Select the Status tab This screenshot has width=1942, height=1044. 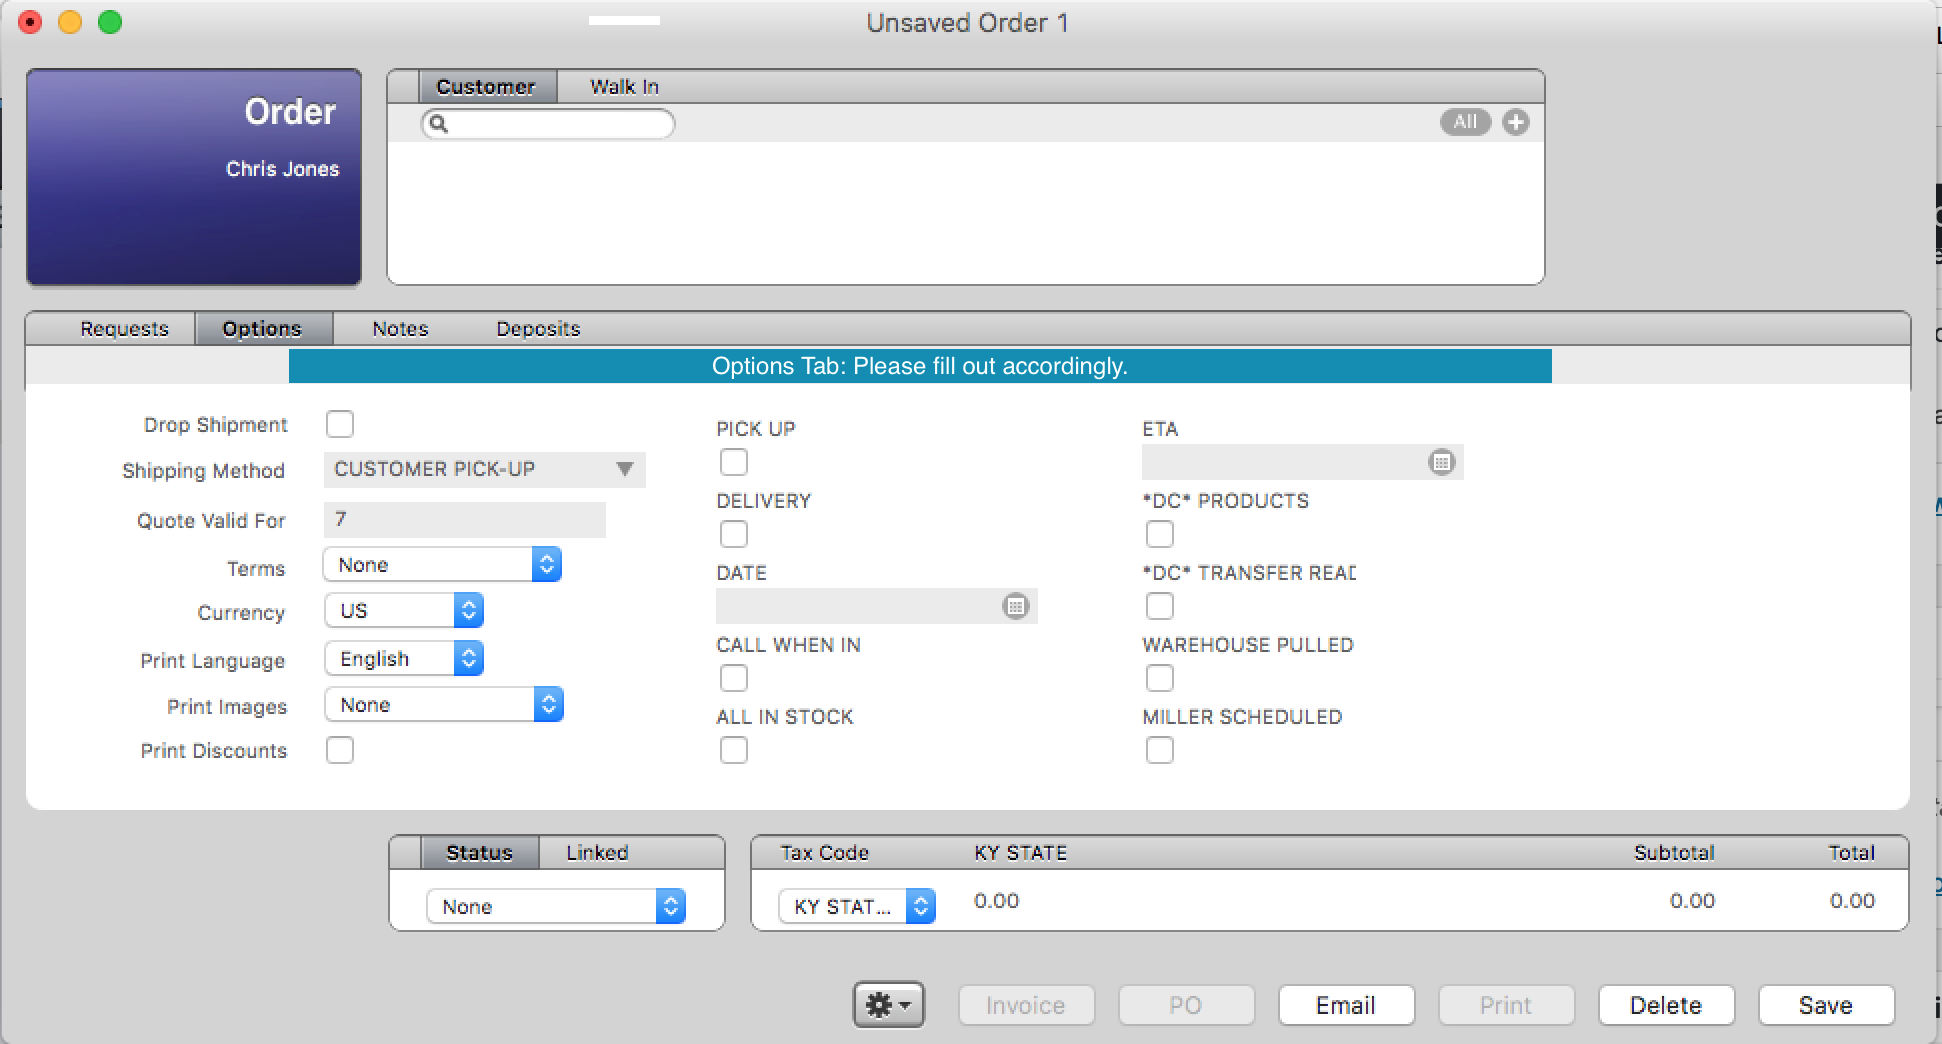point(479,853)
